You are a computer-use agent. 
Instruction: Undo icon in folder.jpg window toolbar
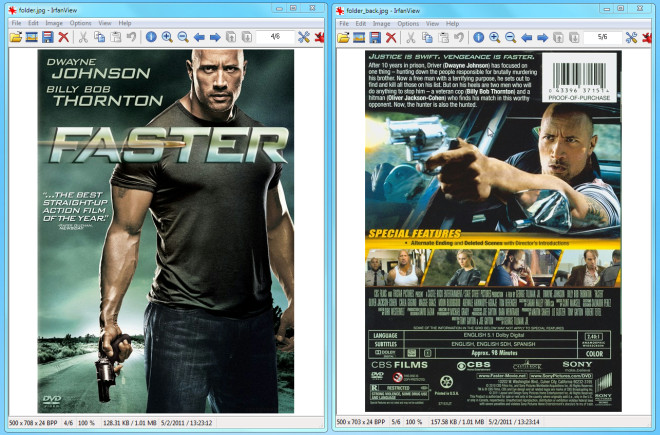point(131,37)
